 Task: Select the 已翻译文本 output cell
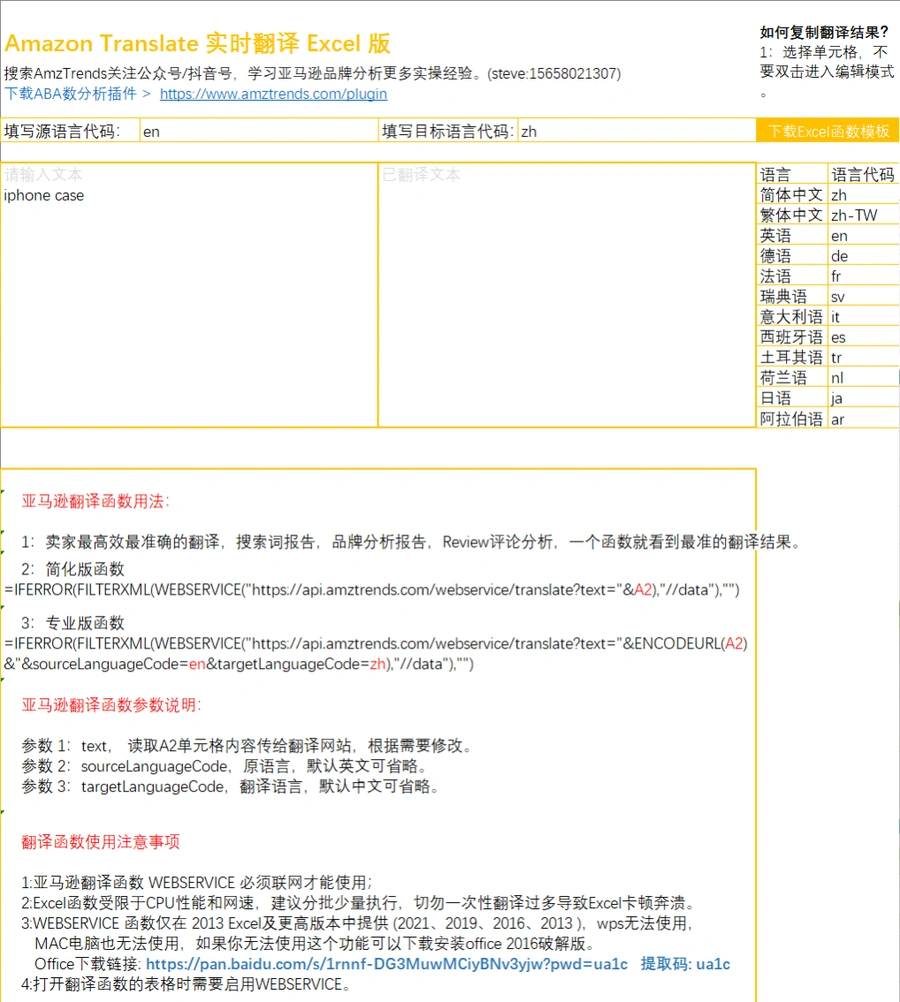pos(567,295)
